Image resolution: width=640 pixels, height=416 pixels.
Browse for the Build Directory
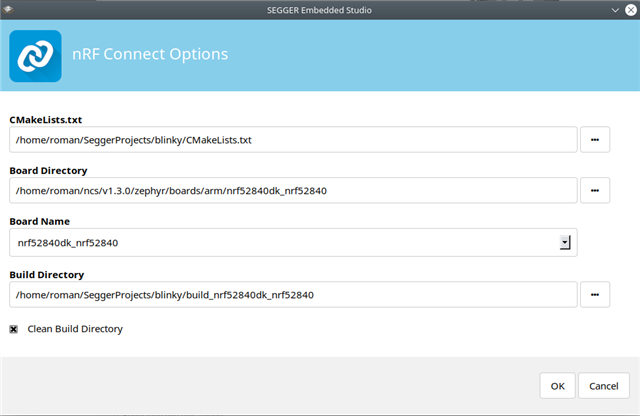pyautogui.click(x=595, y=294)
